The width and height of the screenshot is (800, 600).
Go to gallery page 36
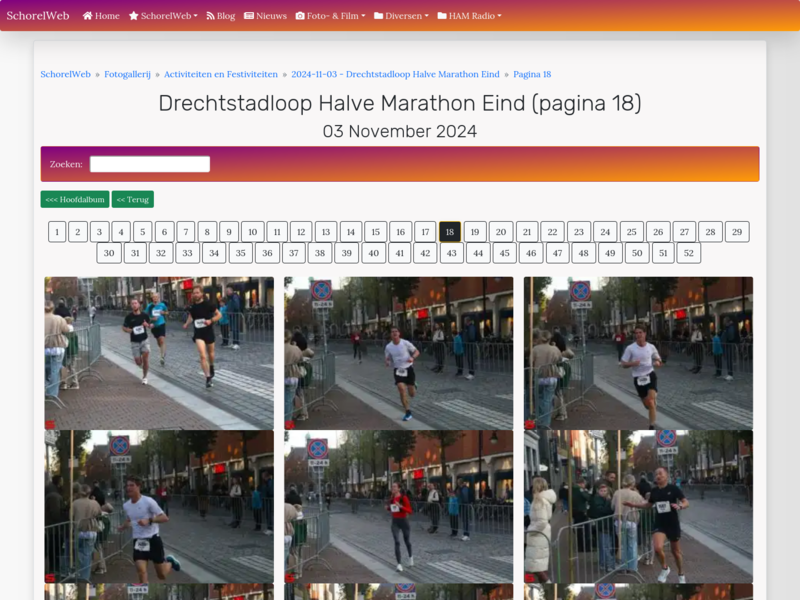[x=267, y=253]
